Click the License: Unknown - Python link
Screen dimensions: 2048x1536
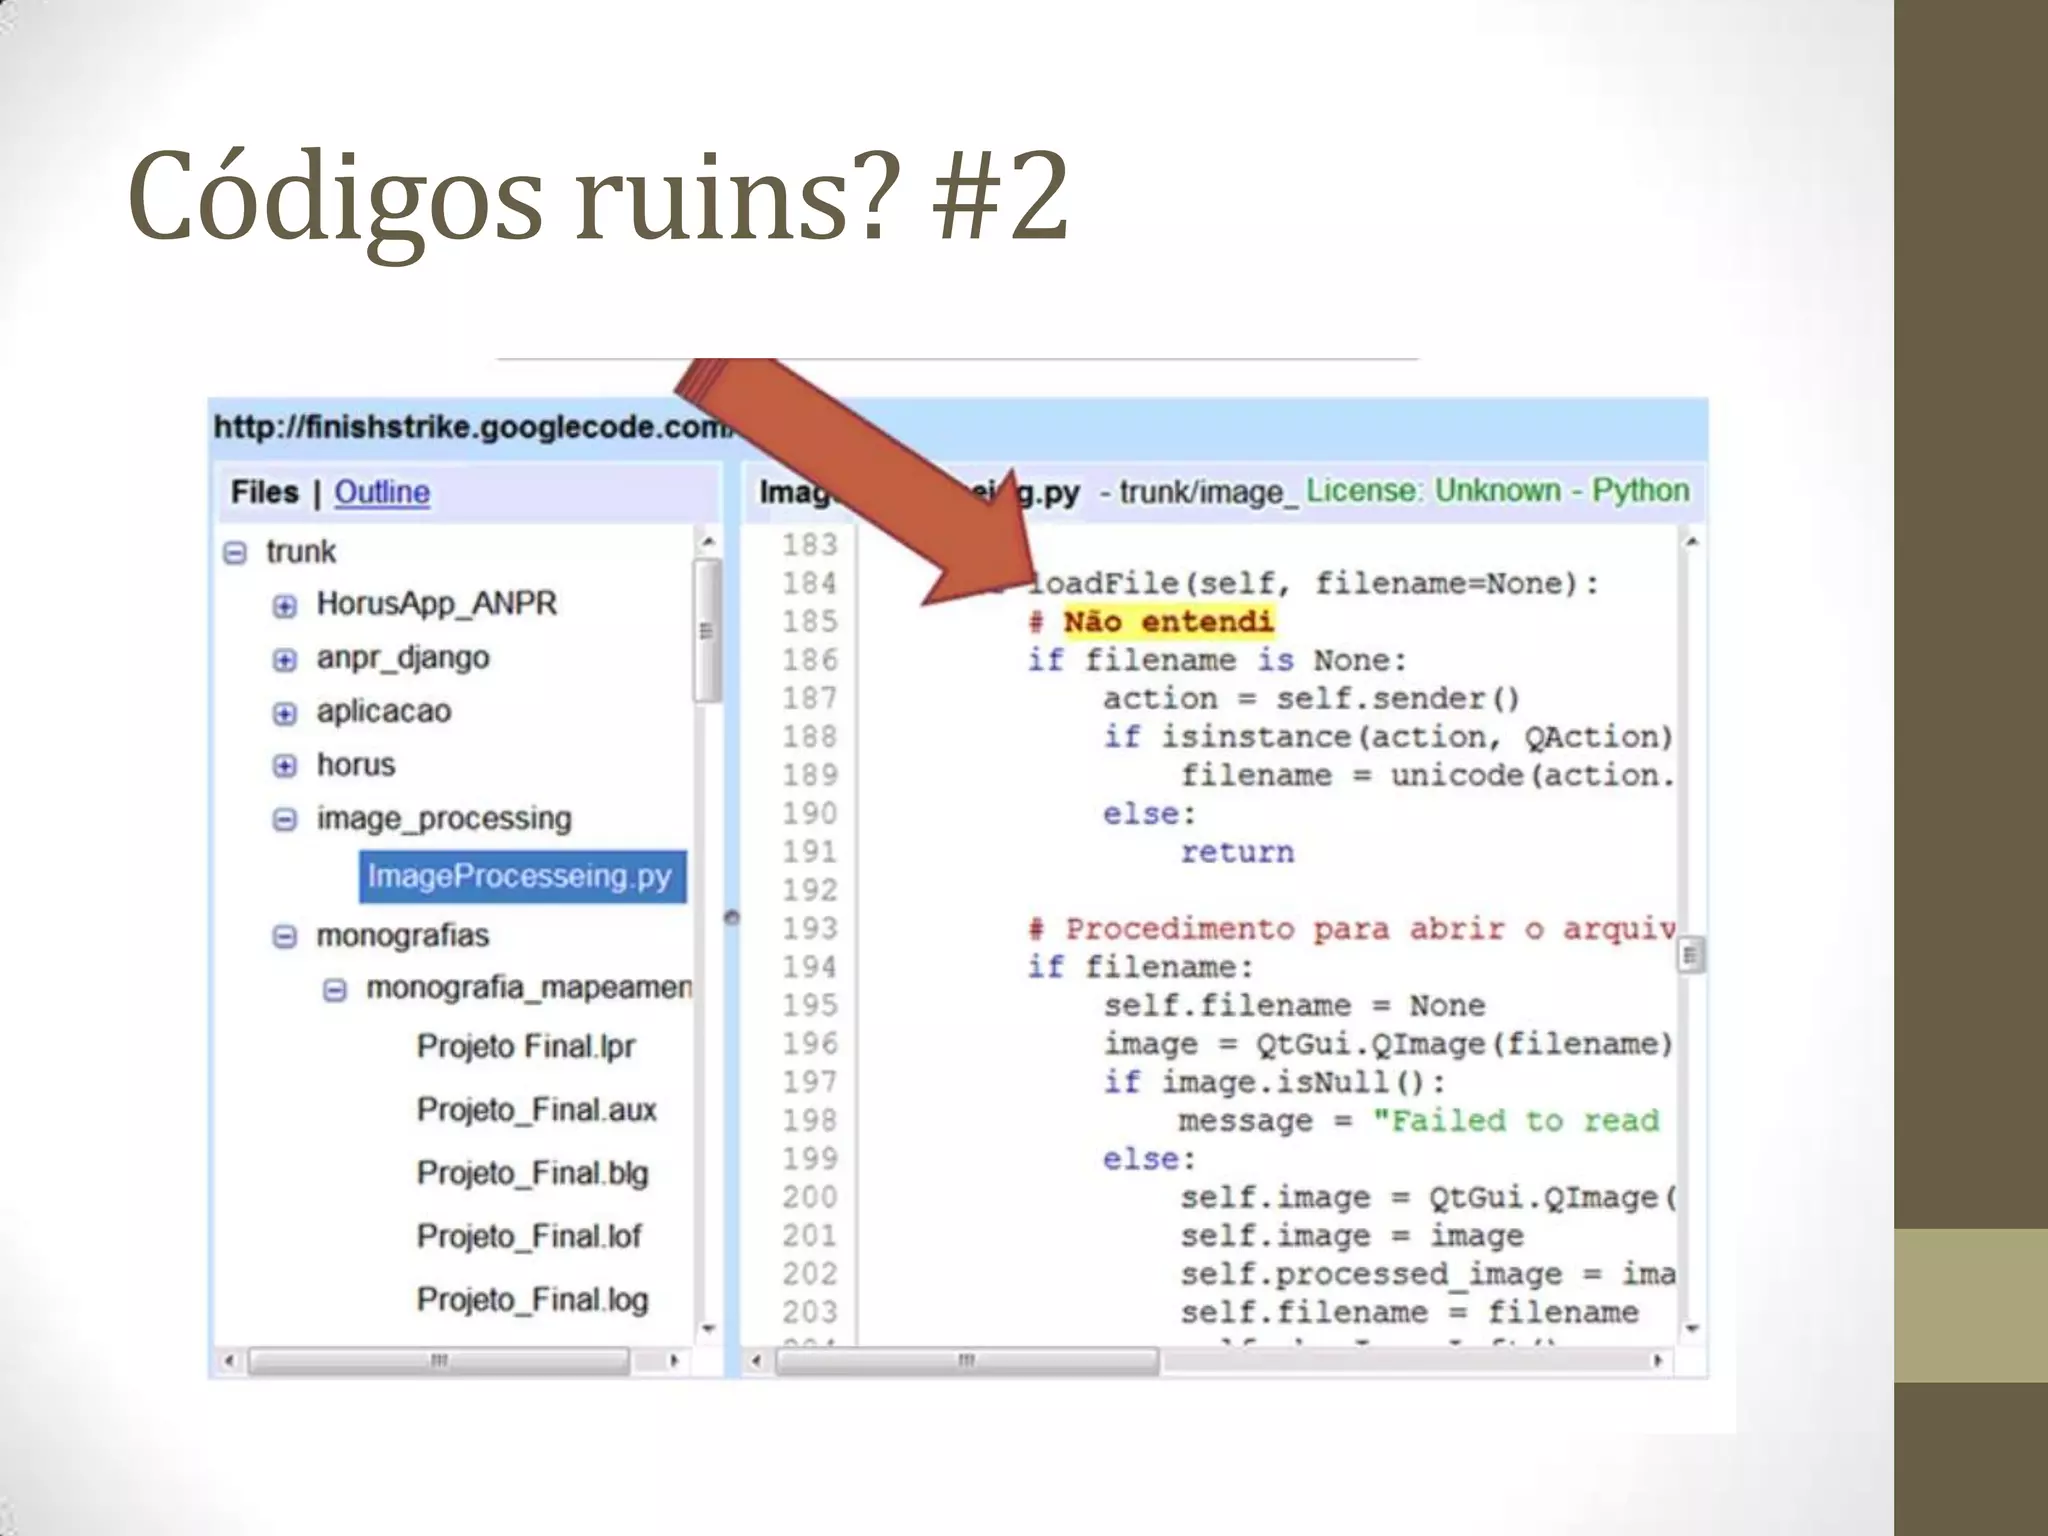pos(1497,491)
